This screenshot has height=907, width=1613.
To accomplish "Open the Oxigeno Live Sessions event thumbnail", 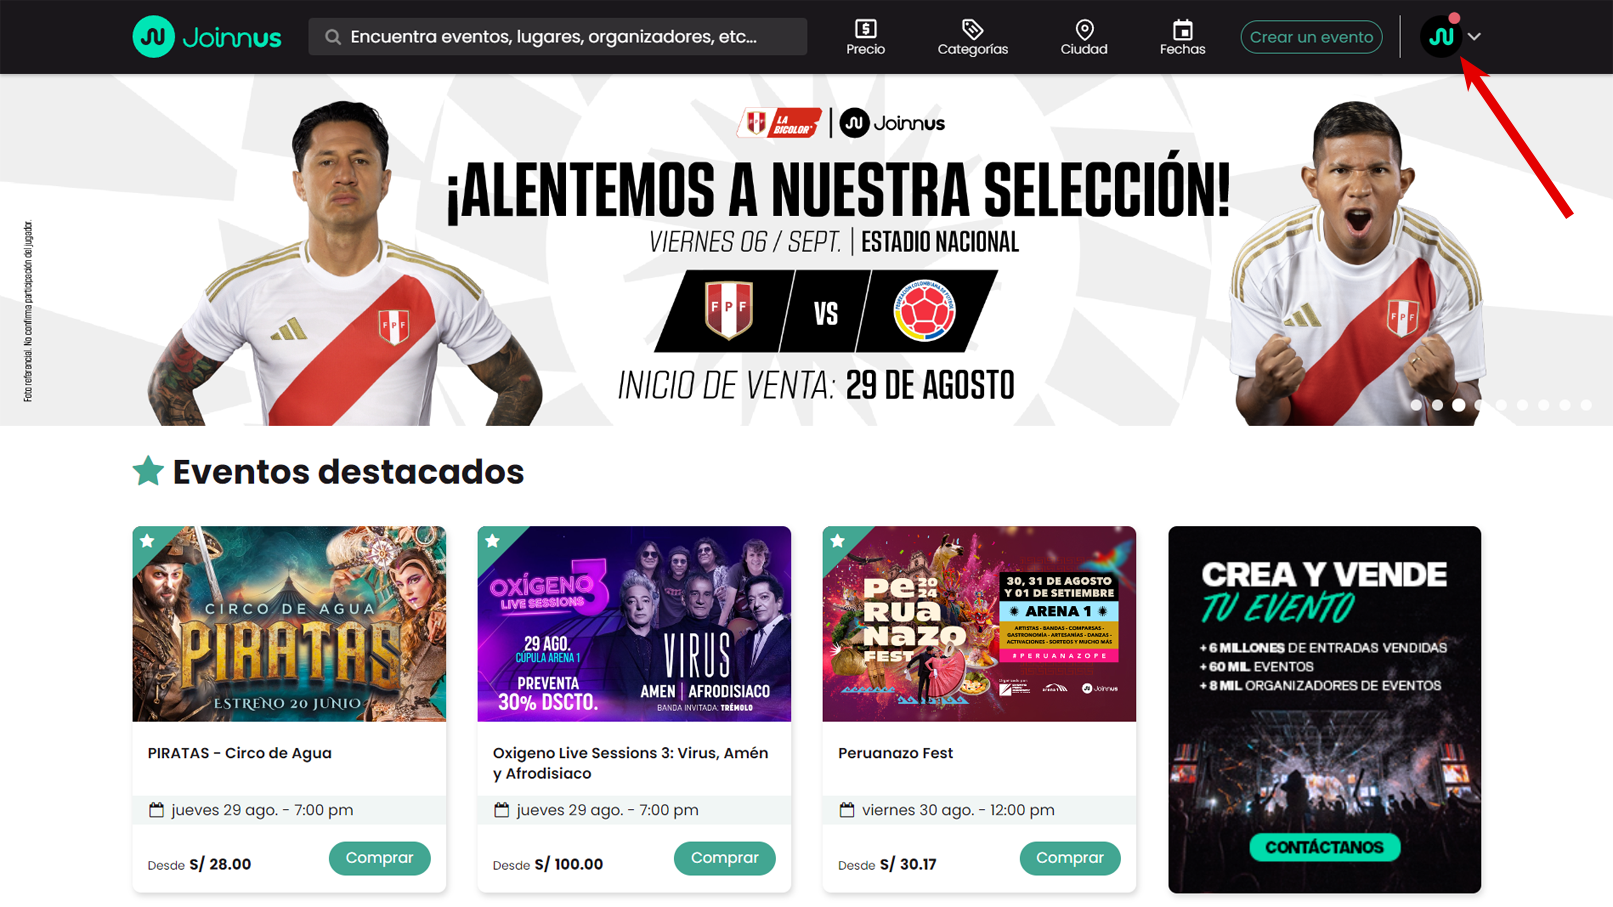I will (634, 624).
